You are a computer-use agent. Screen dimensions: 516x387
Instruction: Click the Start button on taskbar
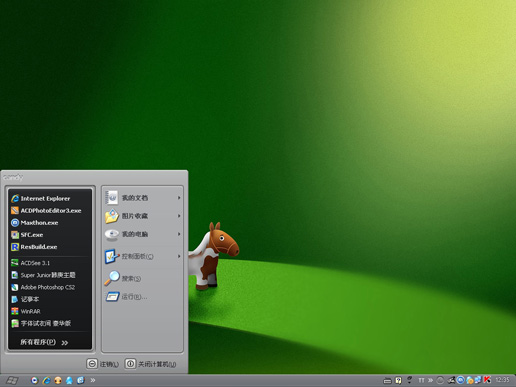[x=12, y=380]
